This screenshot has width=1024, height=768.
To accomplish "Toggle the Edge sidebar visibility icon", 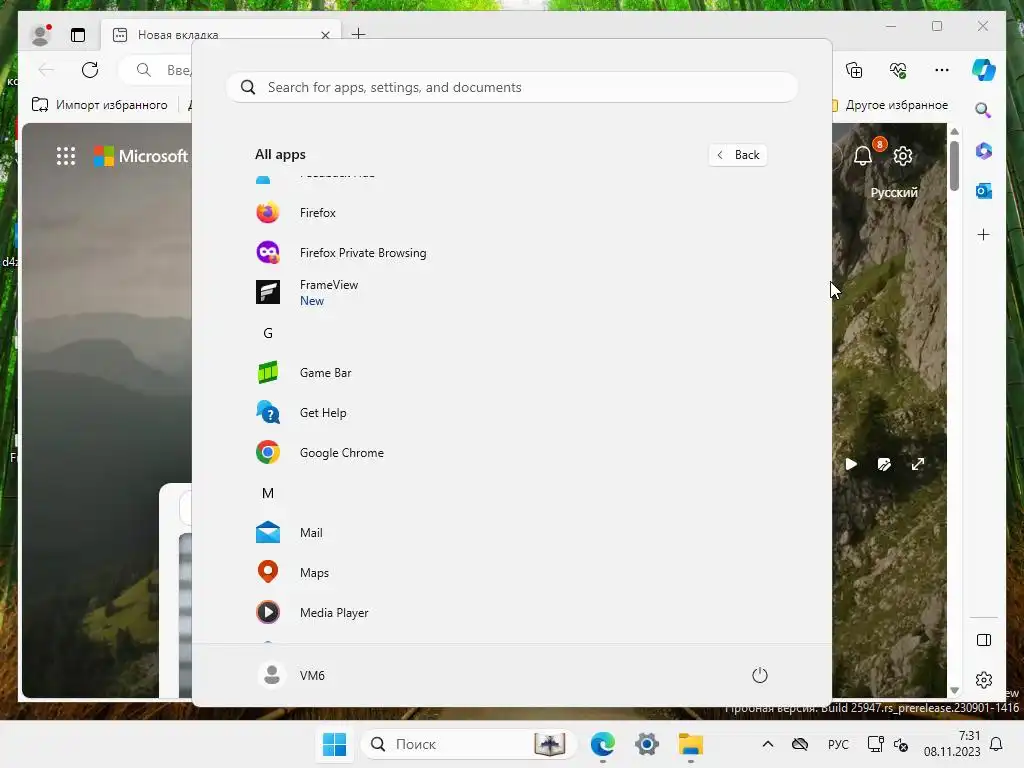I will point(984,640).
